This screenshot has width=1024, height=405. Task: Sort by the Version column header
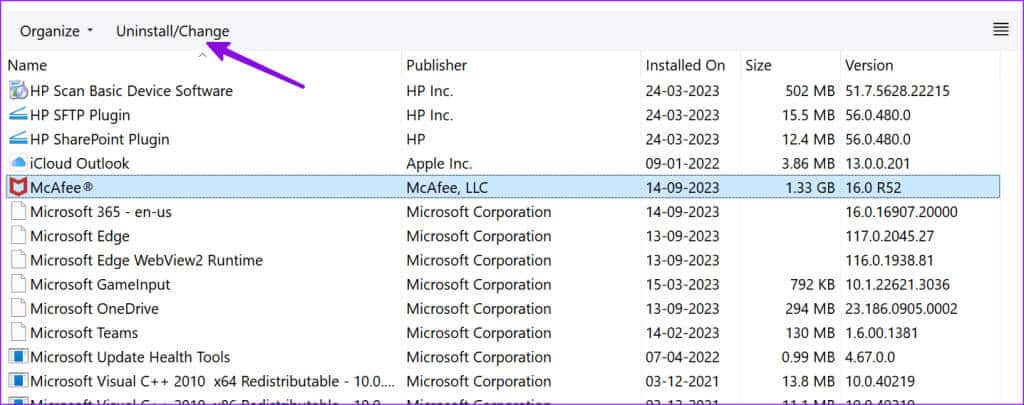(x=869, y=65)
